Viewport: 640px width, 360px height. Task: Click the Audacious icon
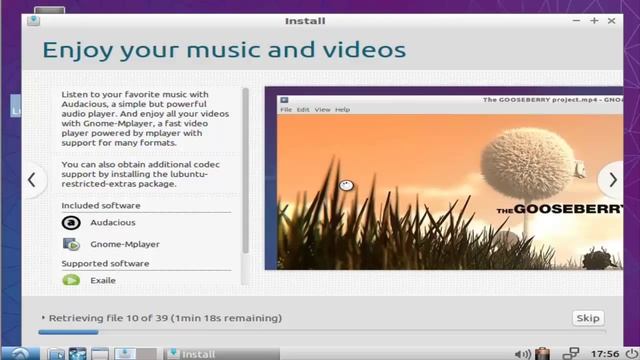(x=71, y=223)
